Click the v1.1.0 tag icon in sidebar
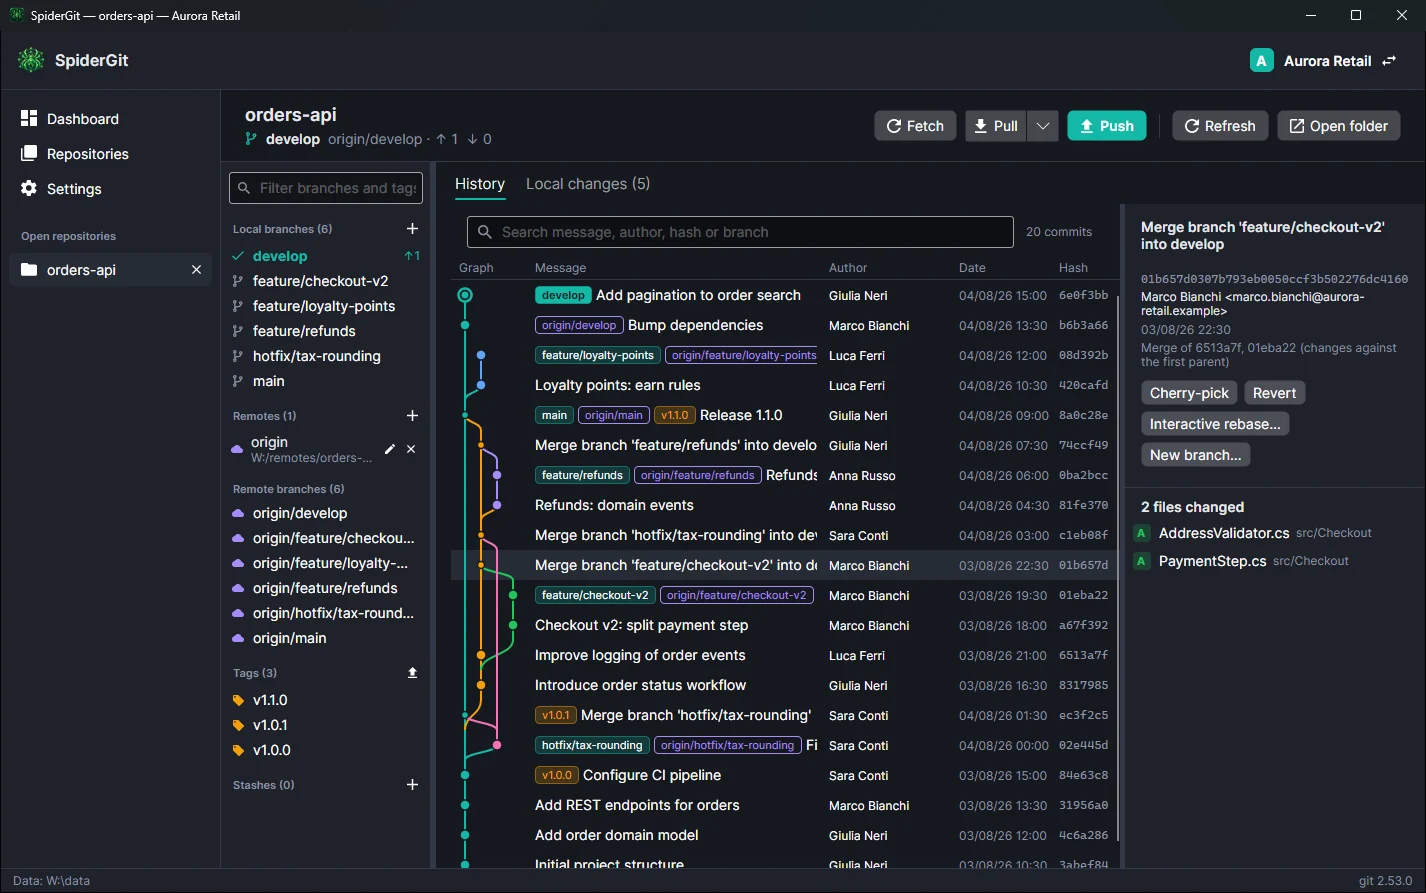 tap(238, 701)
